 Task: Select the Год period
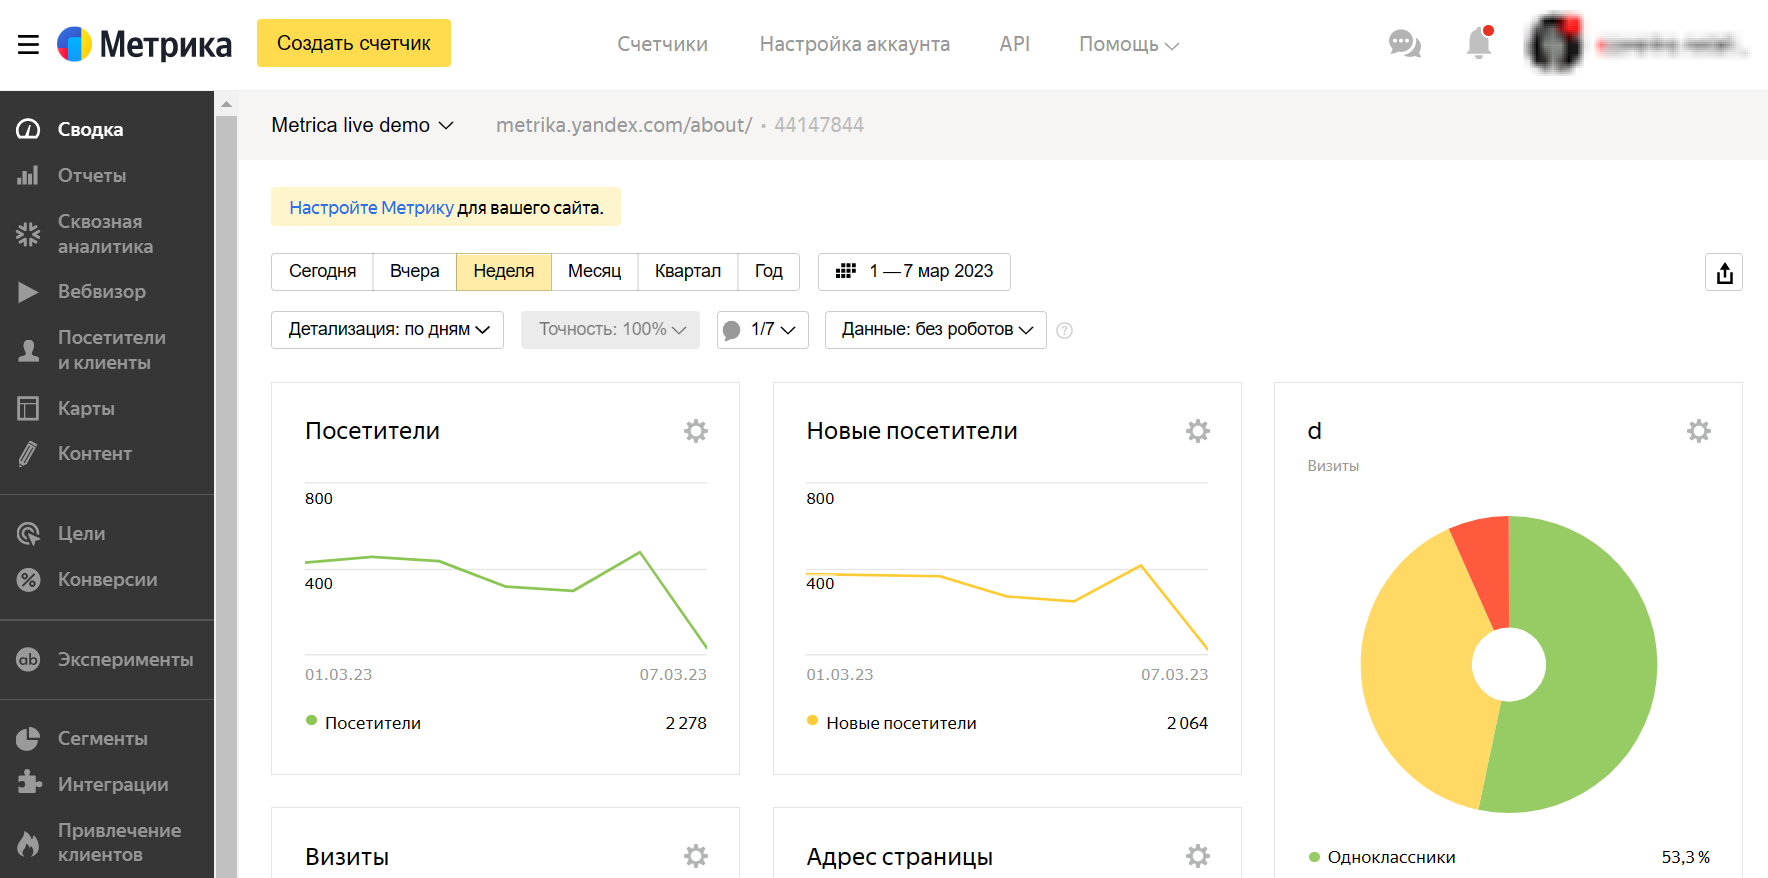pyautogui.click(x=768, y=271)
